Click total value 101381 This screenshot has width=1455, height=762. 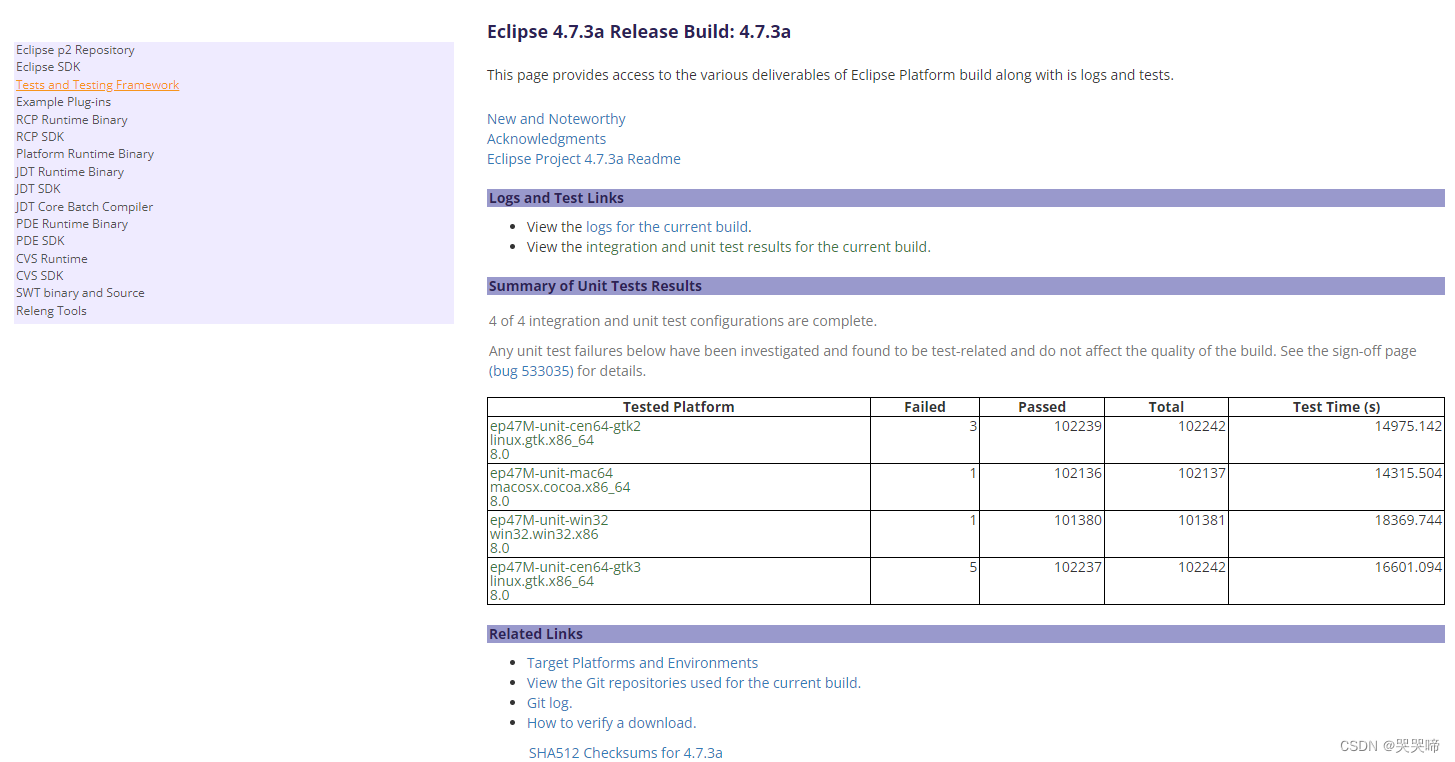(1202, 520)
